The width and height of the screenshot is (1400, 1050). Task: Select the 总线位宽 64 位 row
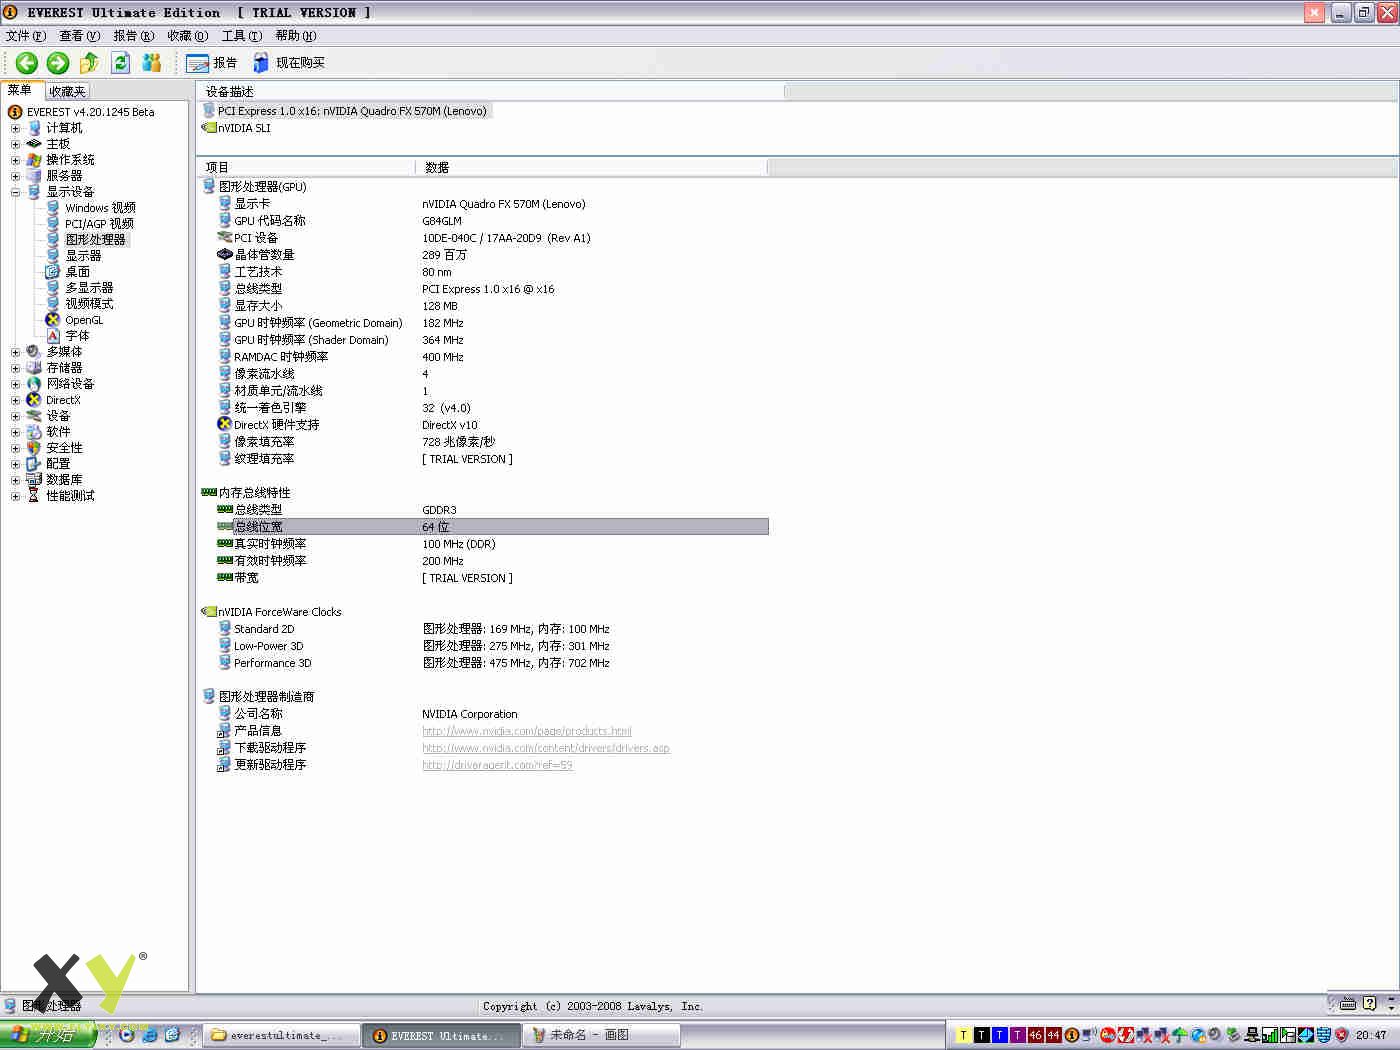tap(492, 527)
